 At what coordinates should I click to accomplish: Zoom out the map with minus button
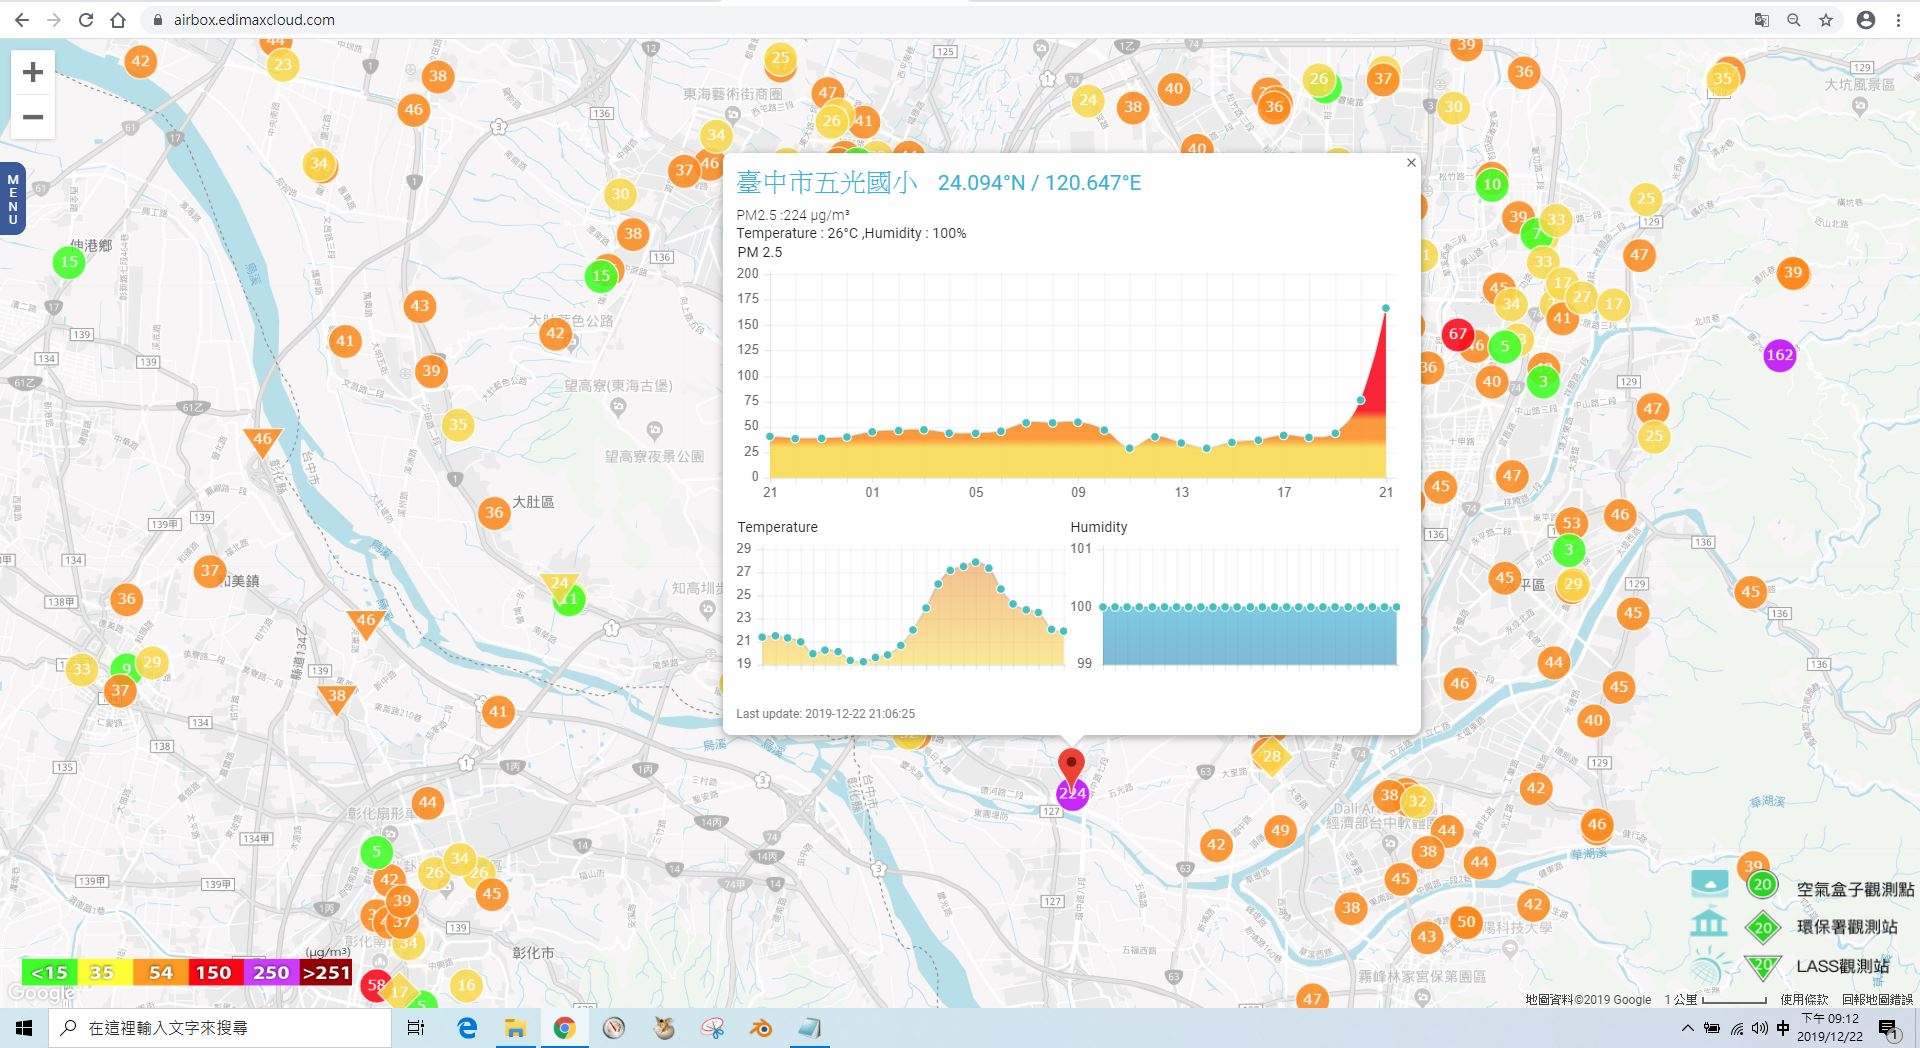pos(33,117)
